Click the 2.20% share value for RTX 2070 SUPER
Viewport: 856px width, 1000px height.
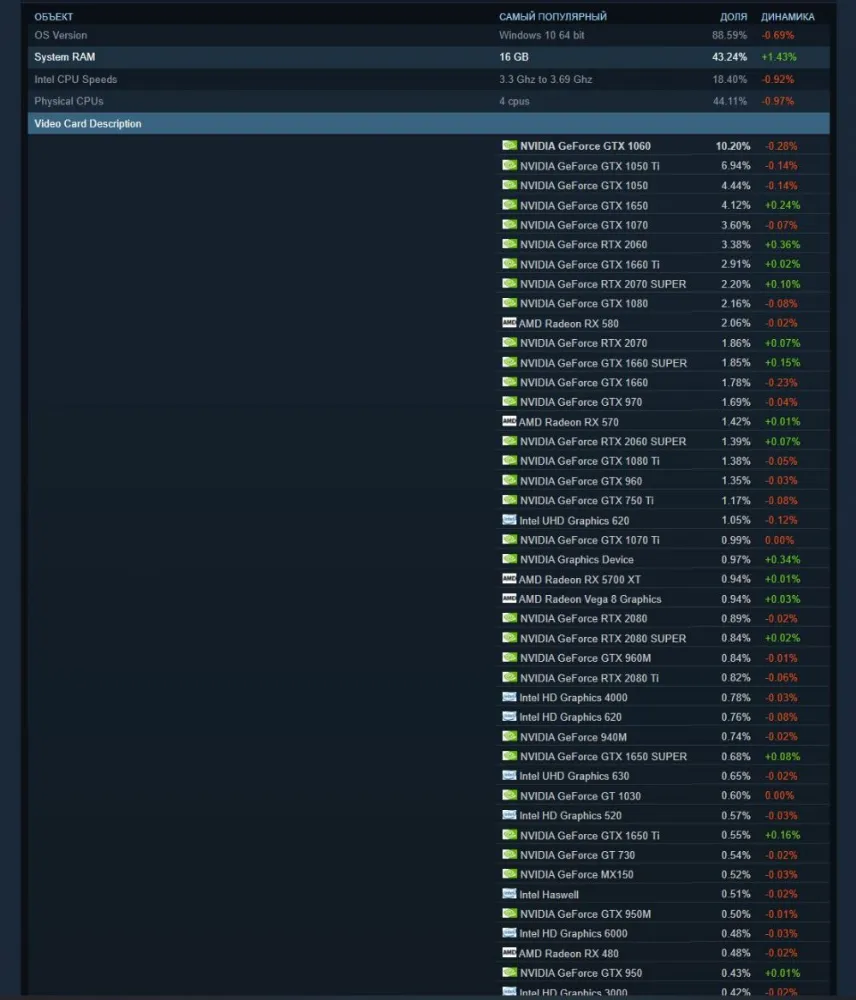734,284
